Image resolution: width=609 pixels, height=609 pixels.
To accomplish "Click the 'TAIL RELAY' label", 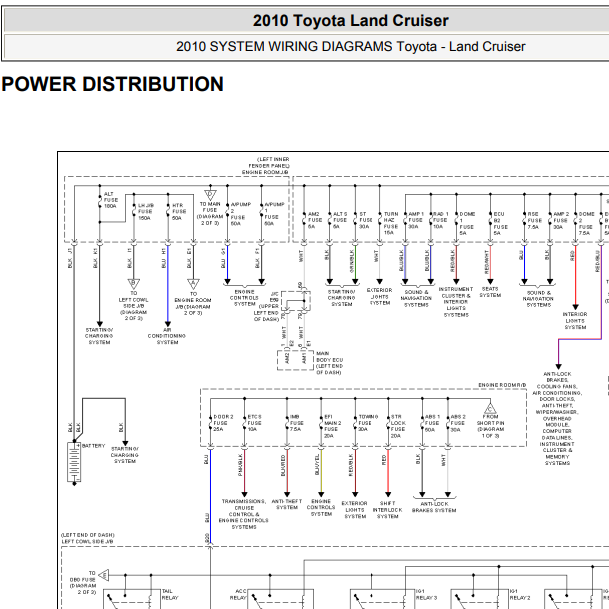I will click(170, 594).
